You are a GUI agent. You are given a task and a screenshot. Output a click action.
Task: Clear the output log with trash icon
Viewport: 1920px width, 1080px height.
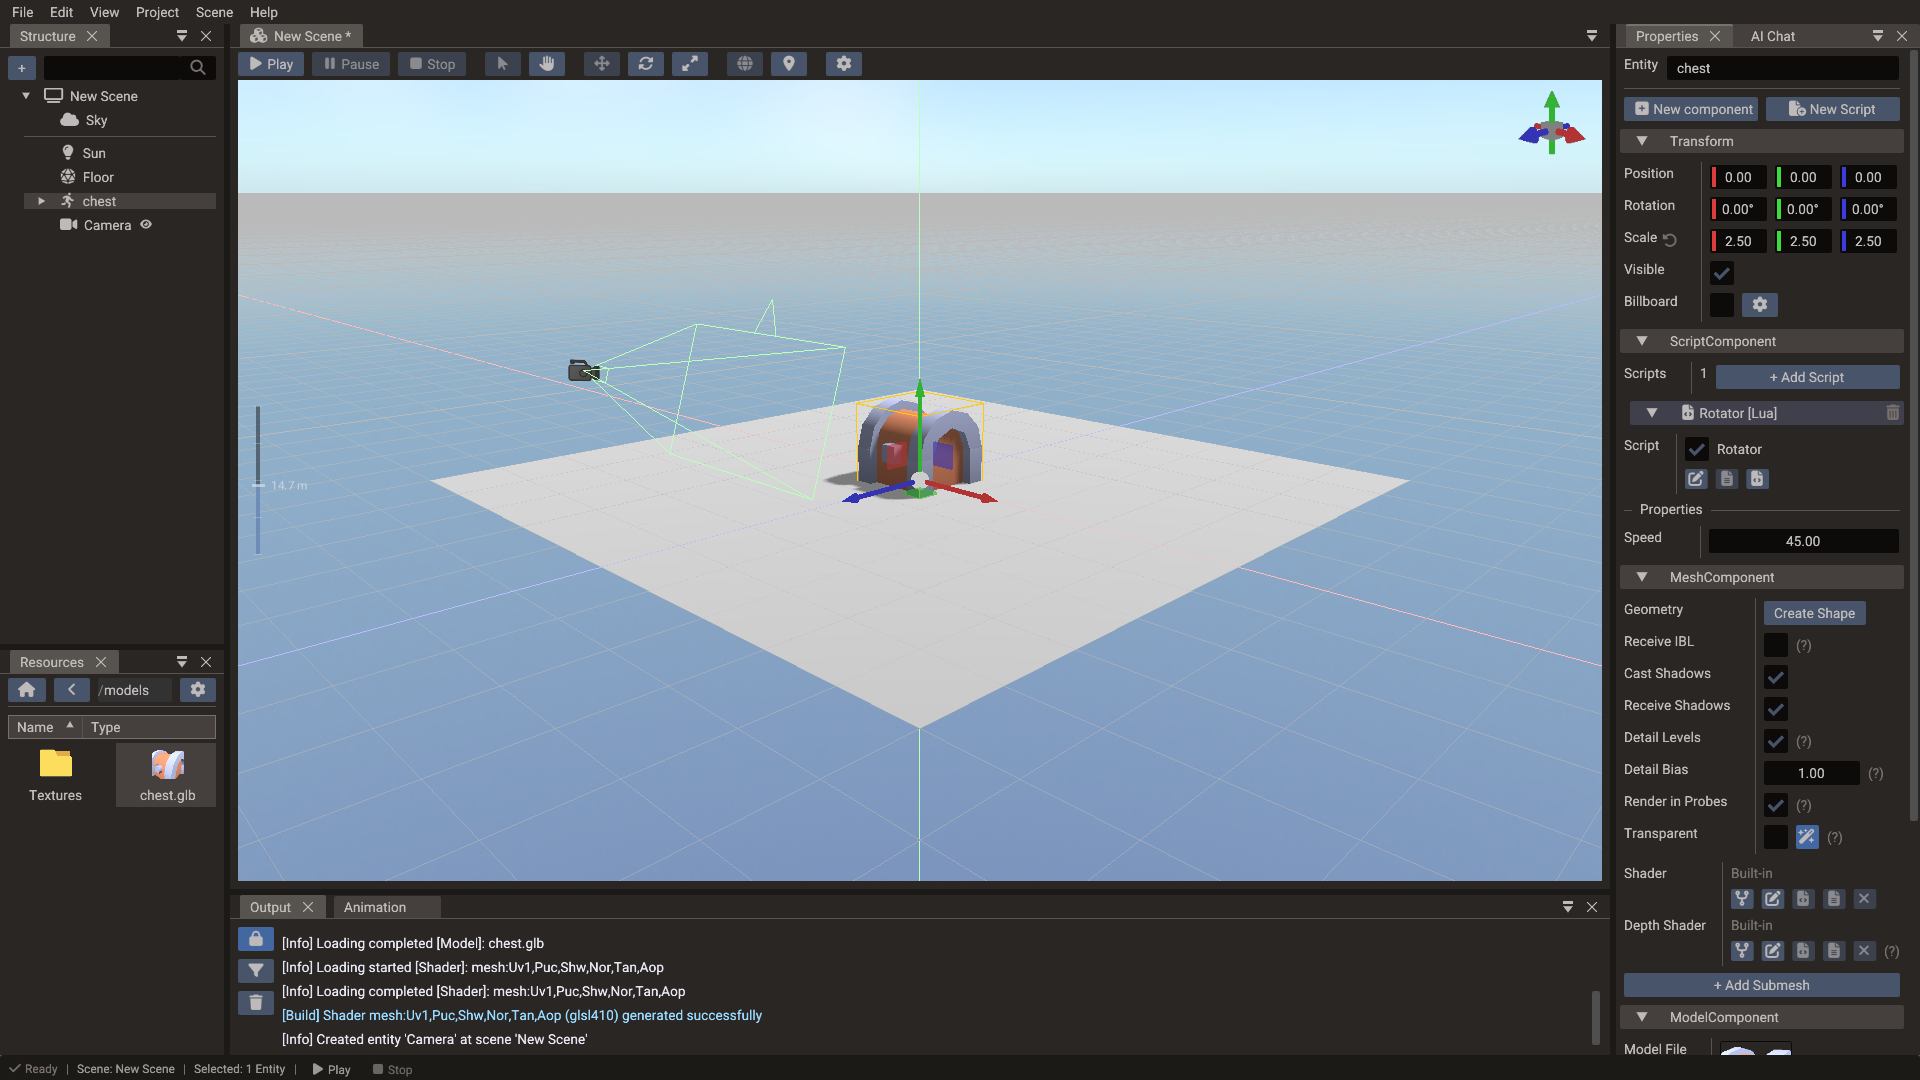pos(256,1002)
